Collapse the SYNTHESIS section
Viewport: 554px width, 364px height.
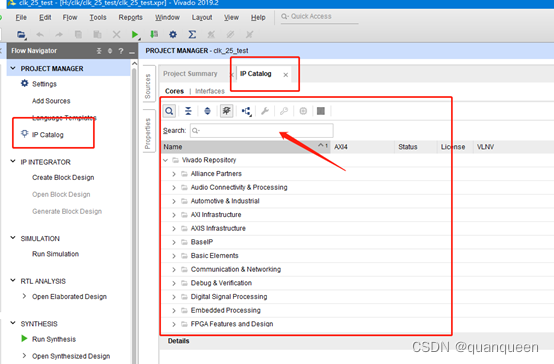tap(13, 323)
